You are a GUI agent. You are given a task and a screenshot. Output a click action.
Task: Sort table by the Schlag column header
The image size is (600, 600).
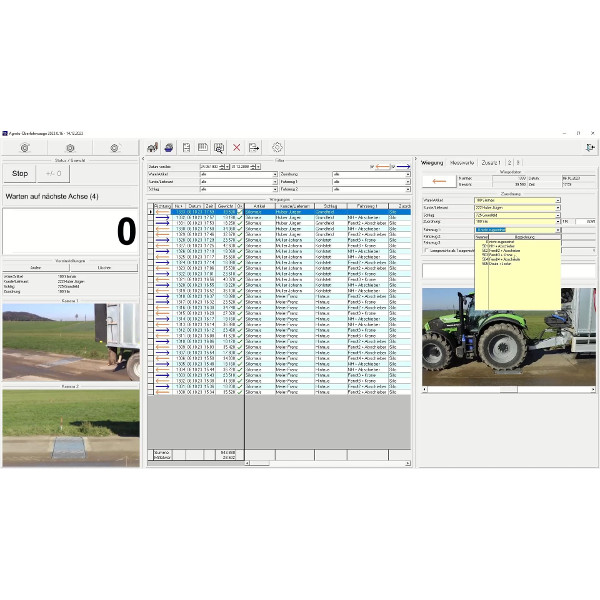point(331,206)
